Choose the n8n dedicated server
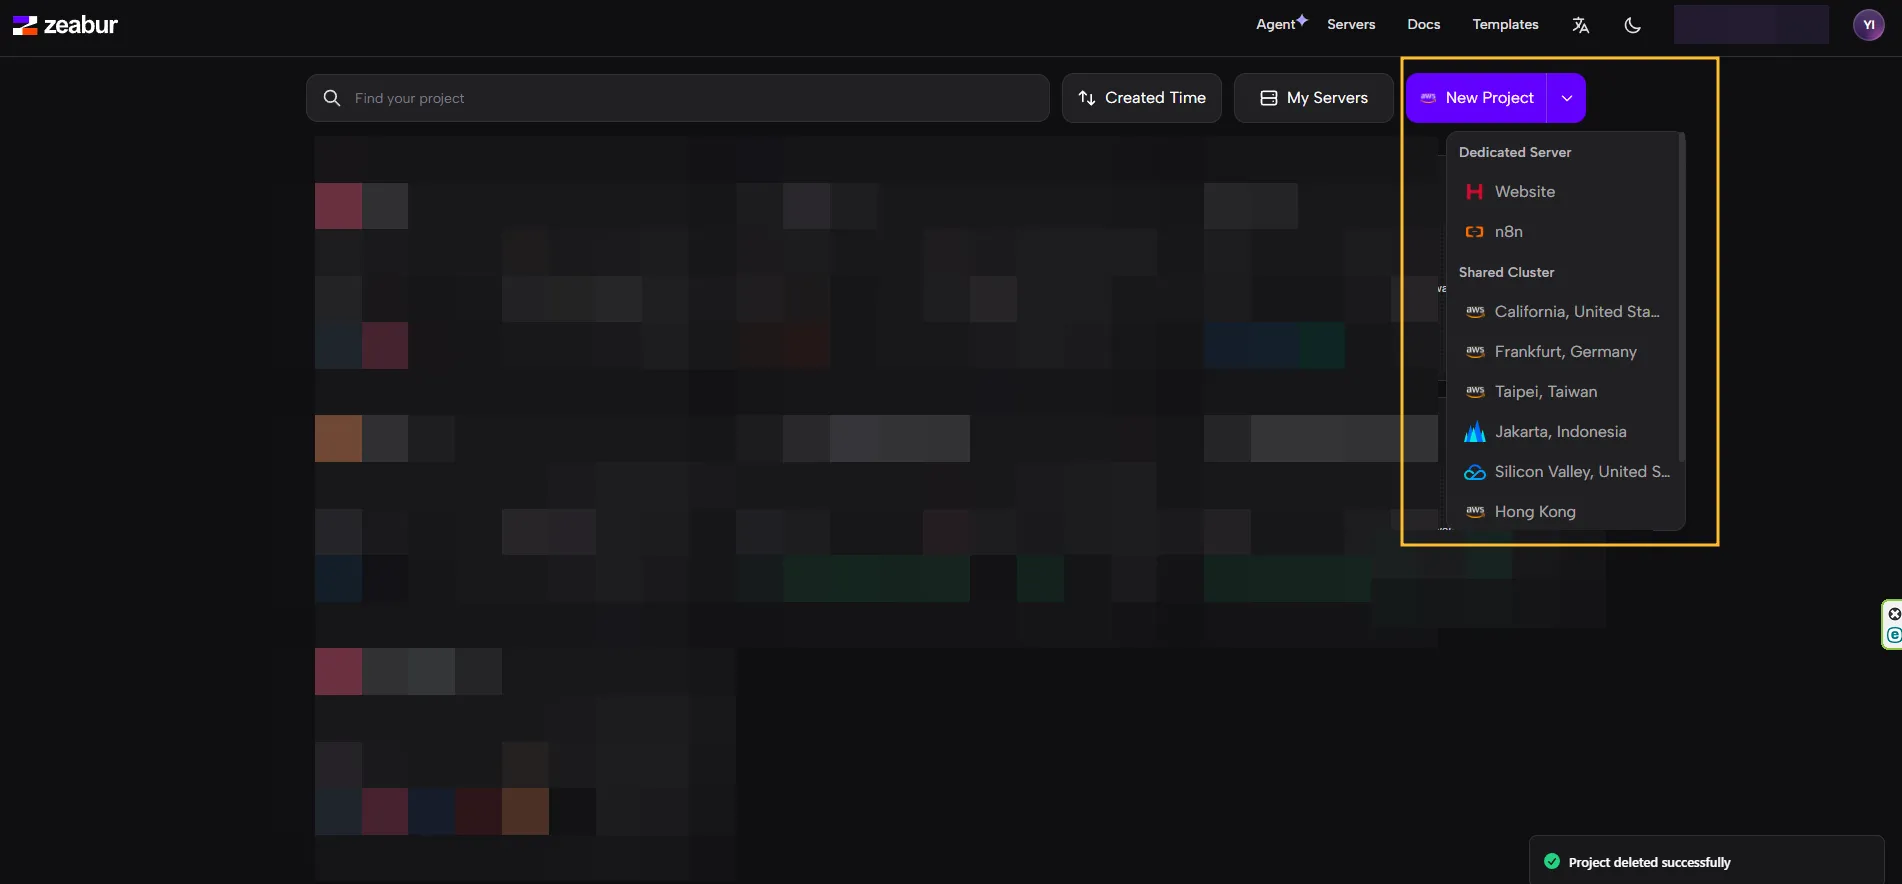The width and height of the screenshot is (1902, 884). [x=1508, y=232]
